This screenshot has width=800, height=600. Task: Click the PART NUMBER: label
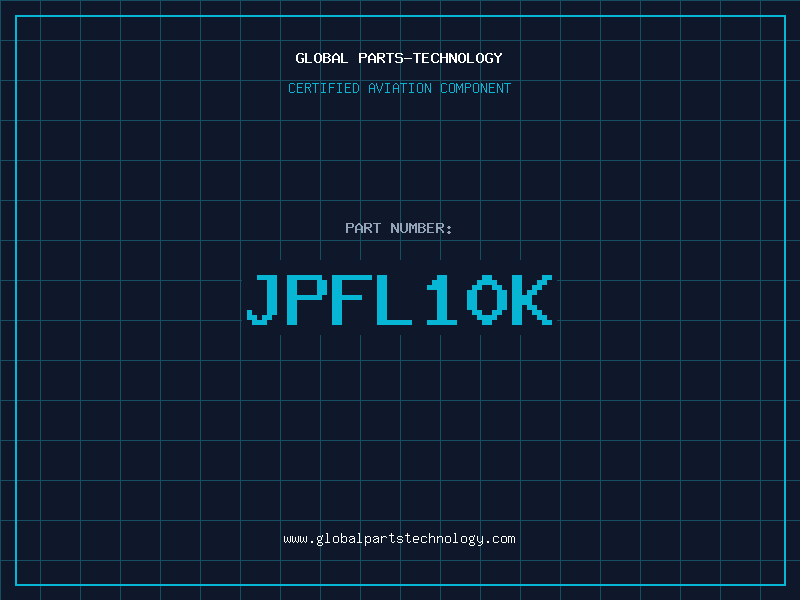[x=398, y=228]
